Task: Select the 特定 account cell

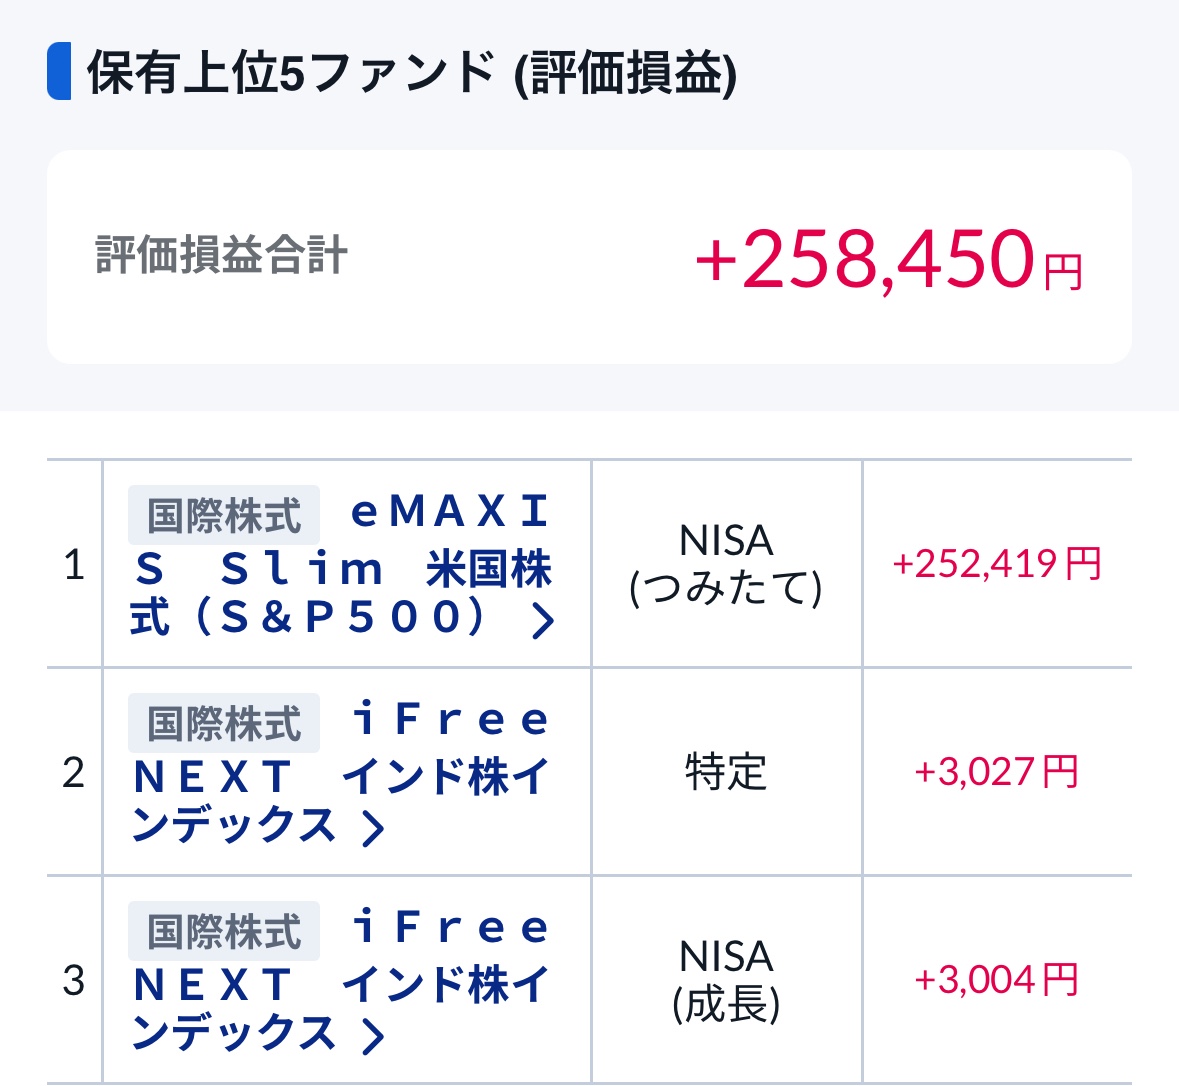Action: 726,772
